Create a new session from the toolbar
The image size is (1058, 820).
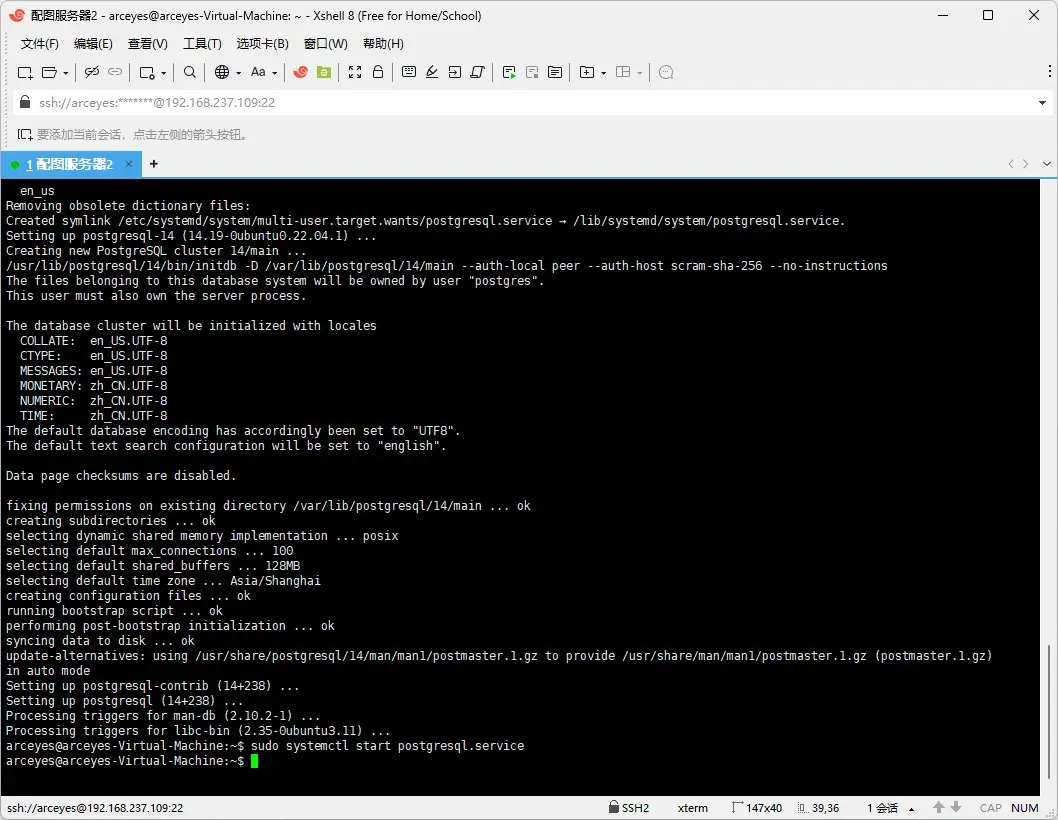pyautogui.click(x=24, y=72)
